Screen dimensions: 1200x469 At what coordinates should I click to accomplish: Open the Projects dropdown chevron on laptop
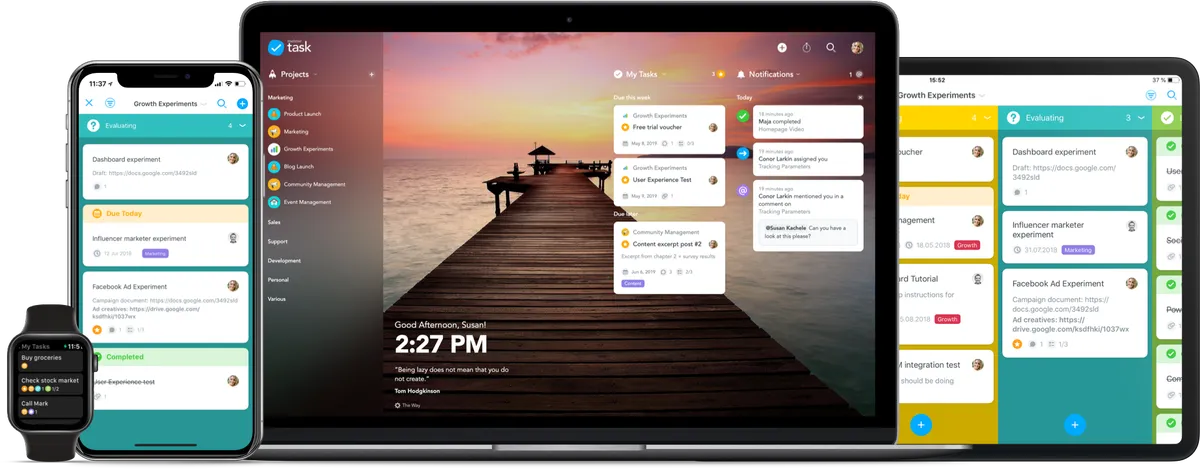315,75
